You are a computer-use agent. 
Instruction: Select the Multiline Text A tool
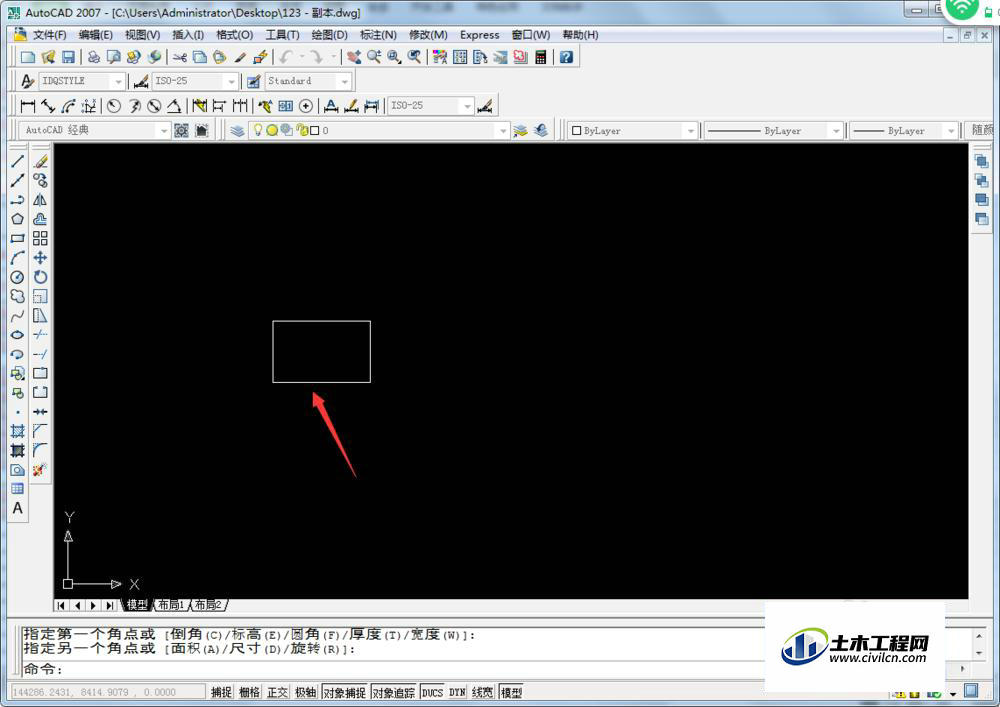pyautogui.click(x=17, y=508)
